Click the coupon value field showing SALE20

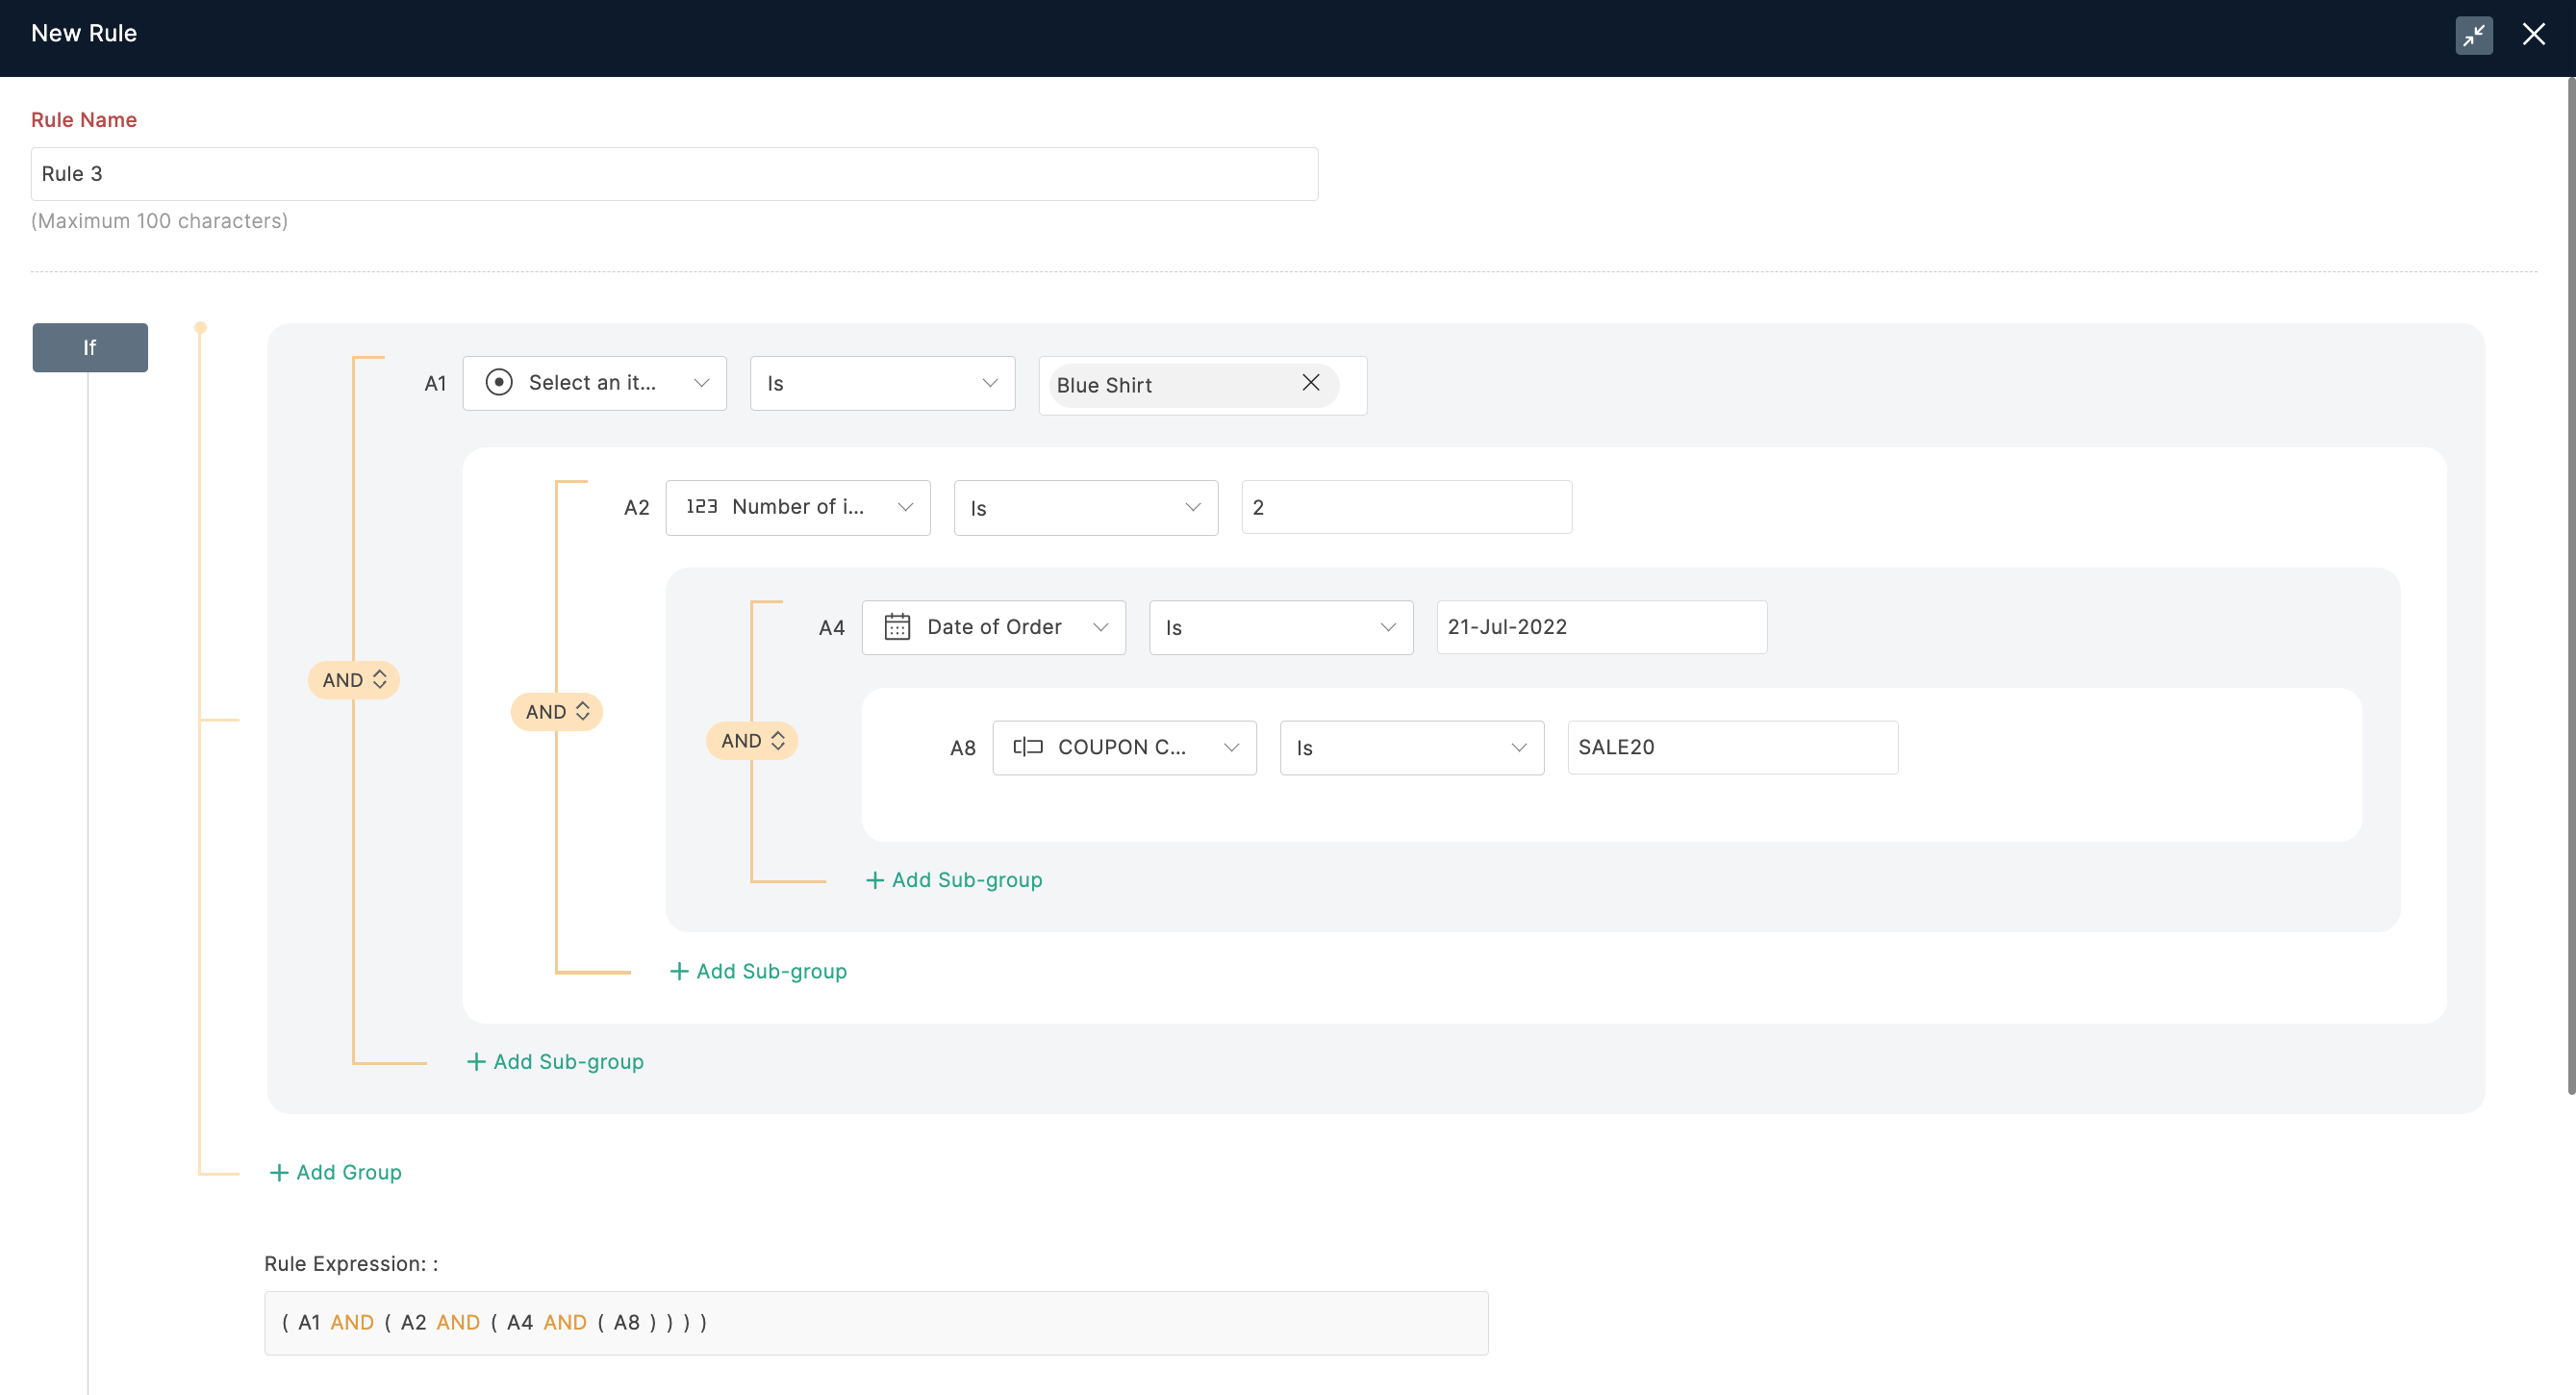(1732, 747)
